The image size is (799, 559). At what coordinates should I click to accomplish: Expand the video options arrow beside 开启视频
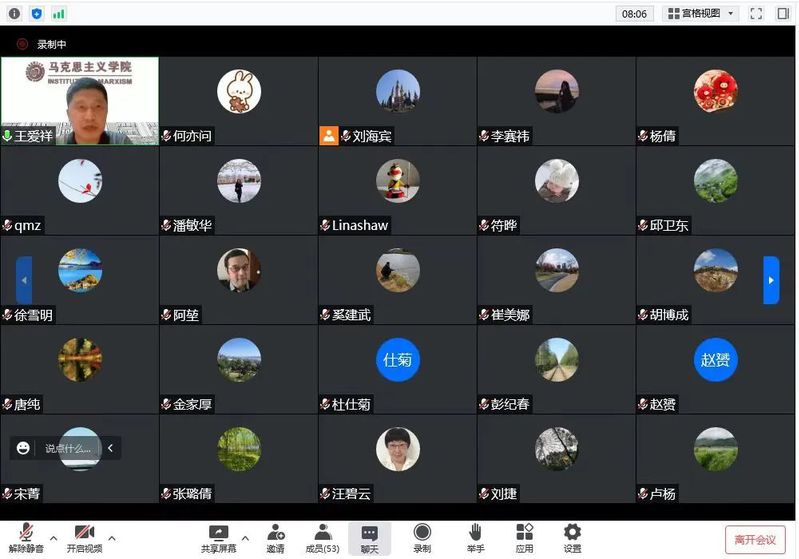point(112,537)
